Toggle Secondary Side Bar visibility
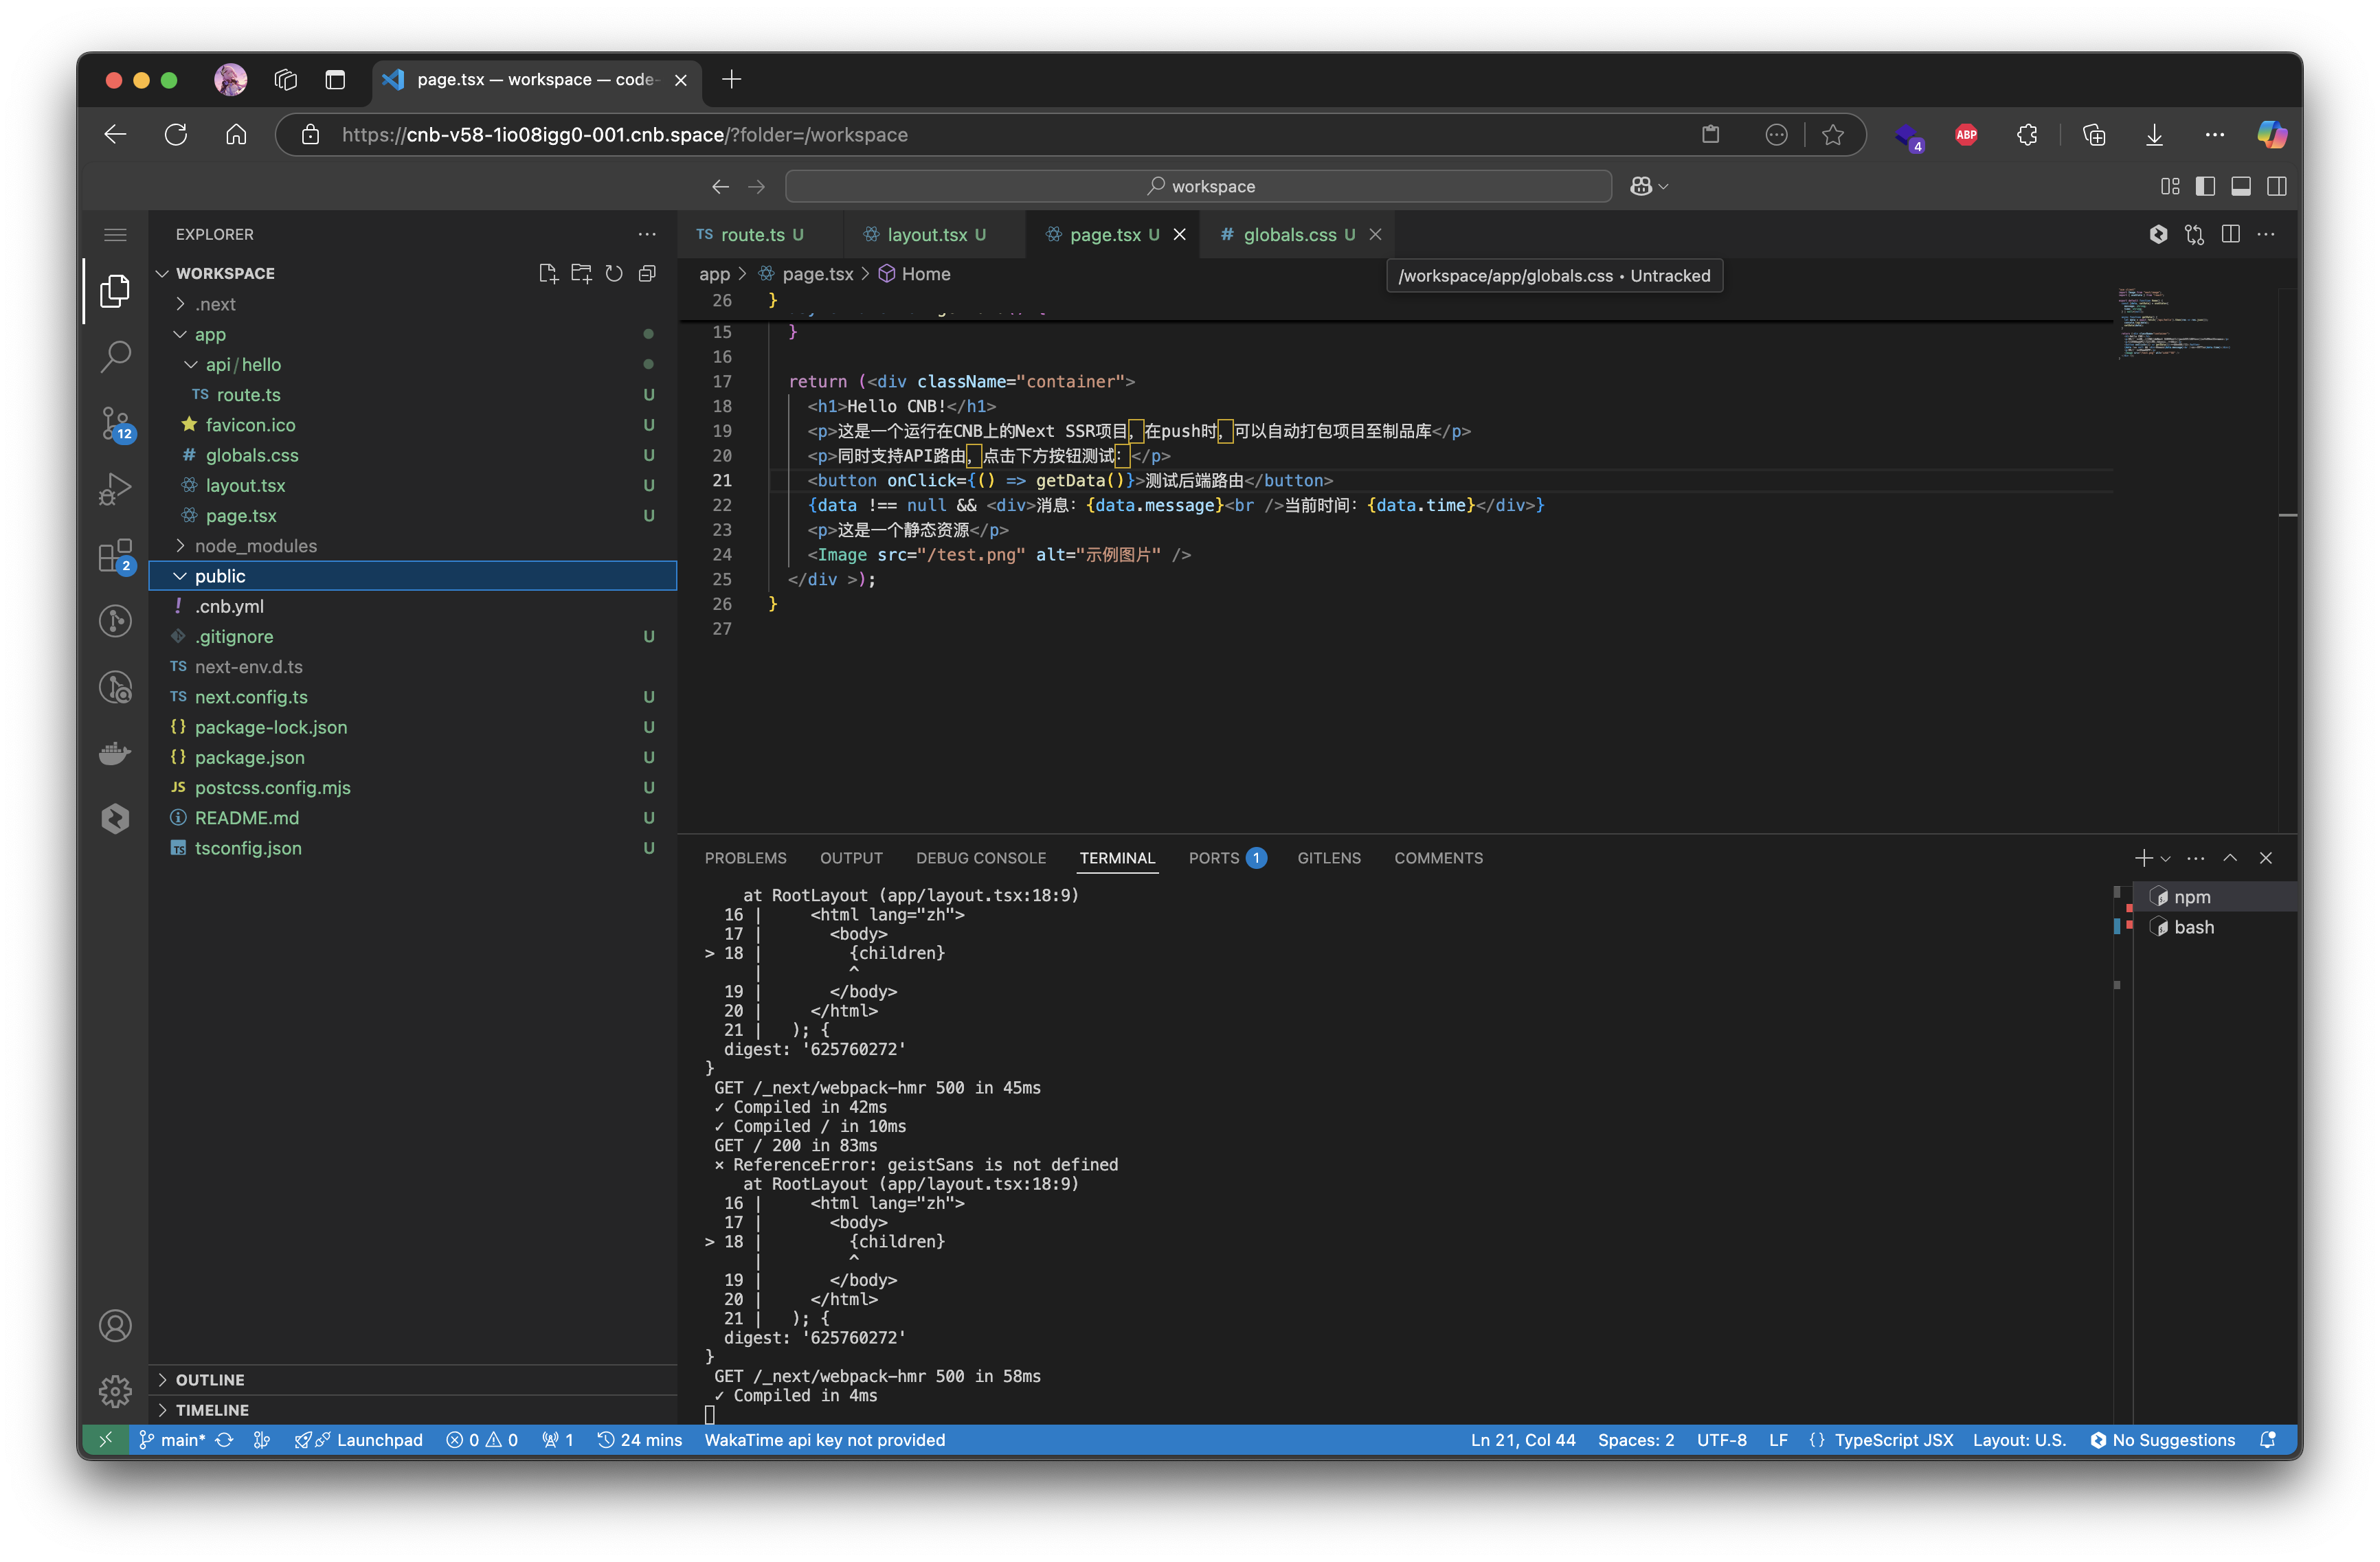The width and height of the screenshot is (2380, 1562). pos(2277,186)
